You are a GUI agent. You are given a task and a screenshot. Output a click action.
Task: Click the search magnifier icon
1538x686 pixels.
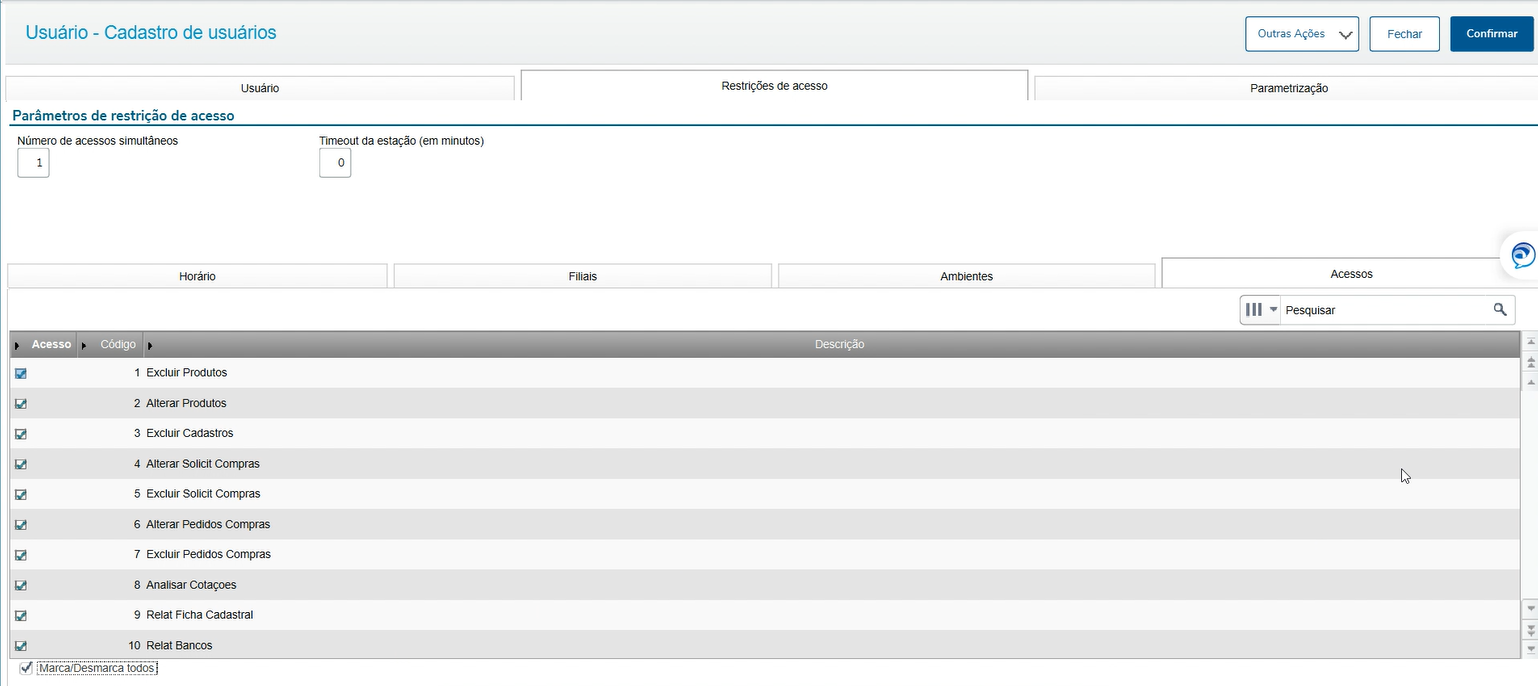coord(1500,310)
